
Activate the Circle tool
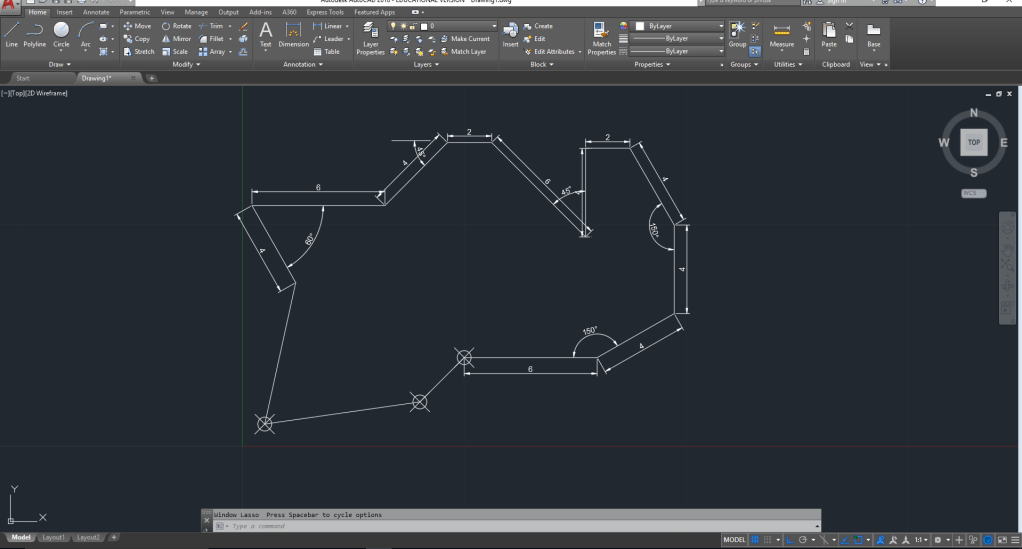click(x=61, y=34)
